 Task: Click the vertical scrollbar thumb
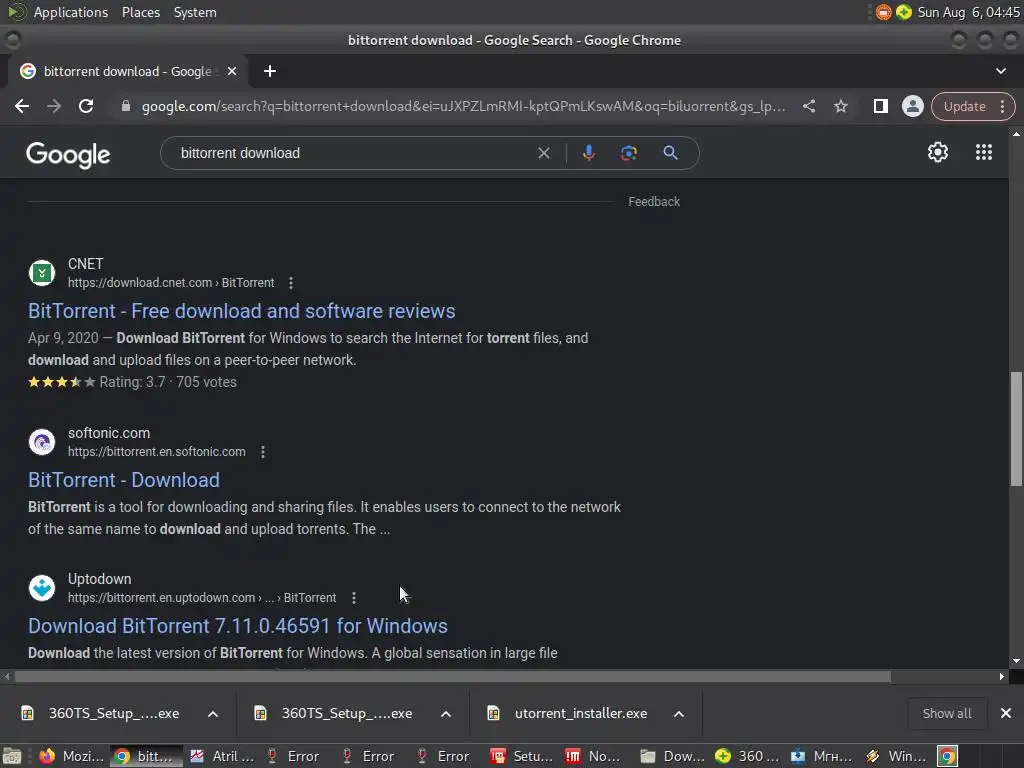coord(1016,429)
